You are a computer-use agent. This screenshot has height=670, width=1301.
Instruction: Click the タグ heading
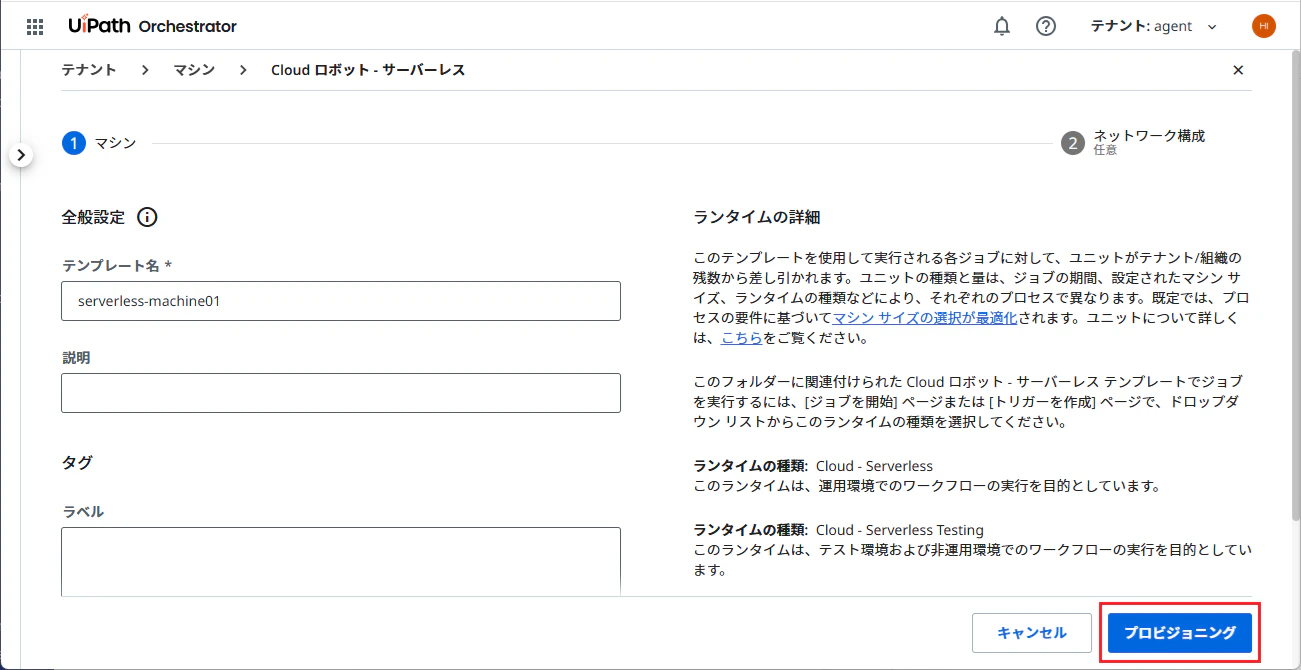[x=77, y=462]
